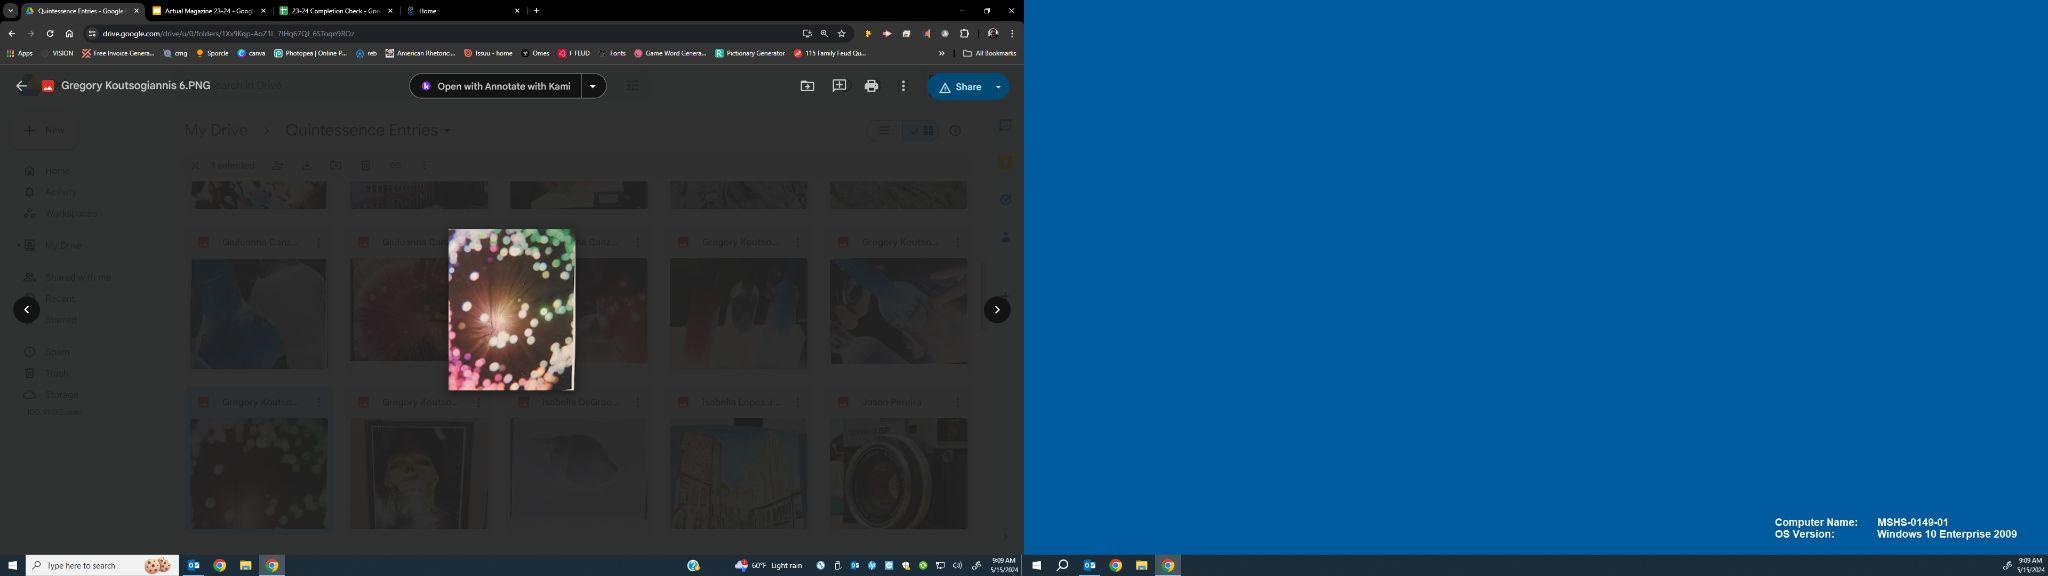Open Outlook on the blue desktop taskbar
Image resolution: width=2048 pixels, height=576 pixels.
tap(1090, 565)
